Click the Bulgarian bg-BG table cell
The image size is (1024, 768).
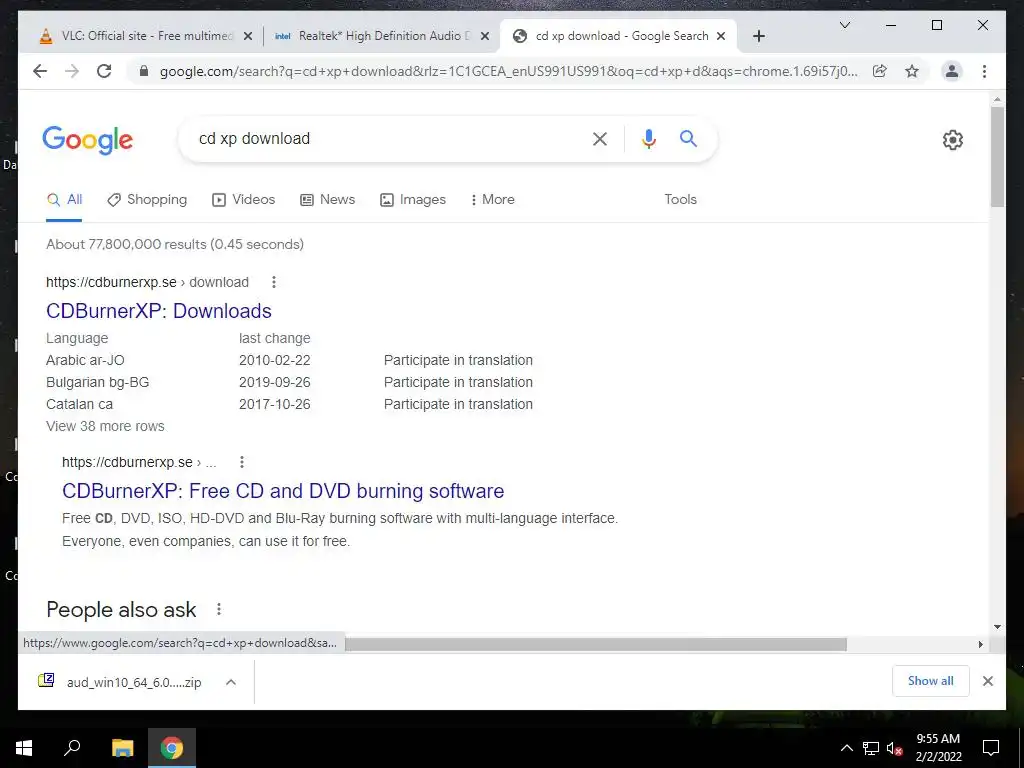(x=97, y=383)
